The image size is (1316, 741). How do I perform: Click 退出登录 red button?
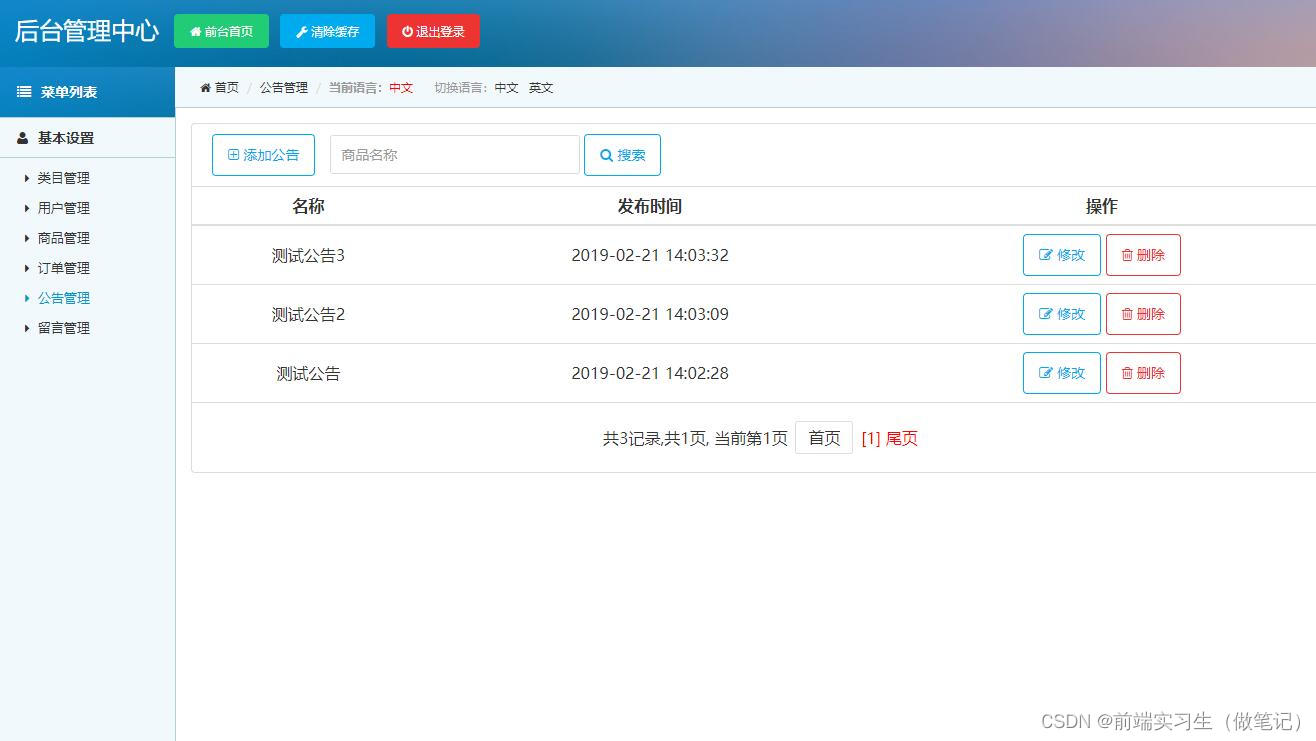click(x=433, y=31)
